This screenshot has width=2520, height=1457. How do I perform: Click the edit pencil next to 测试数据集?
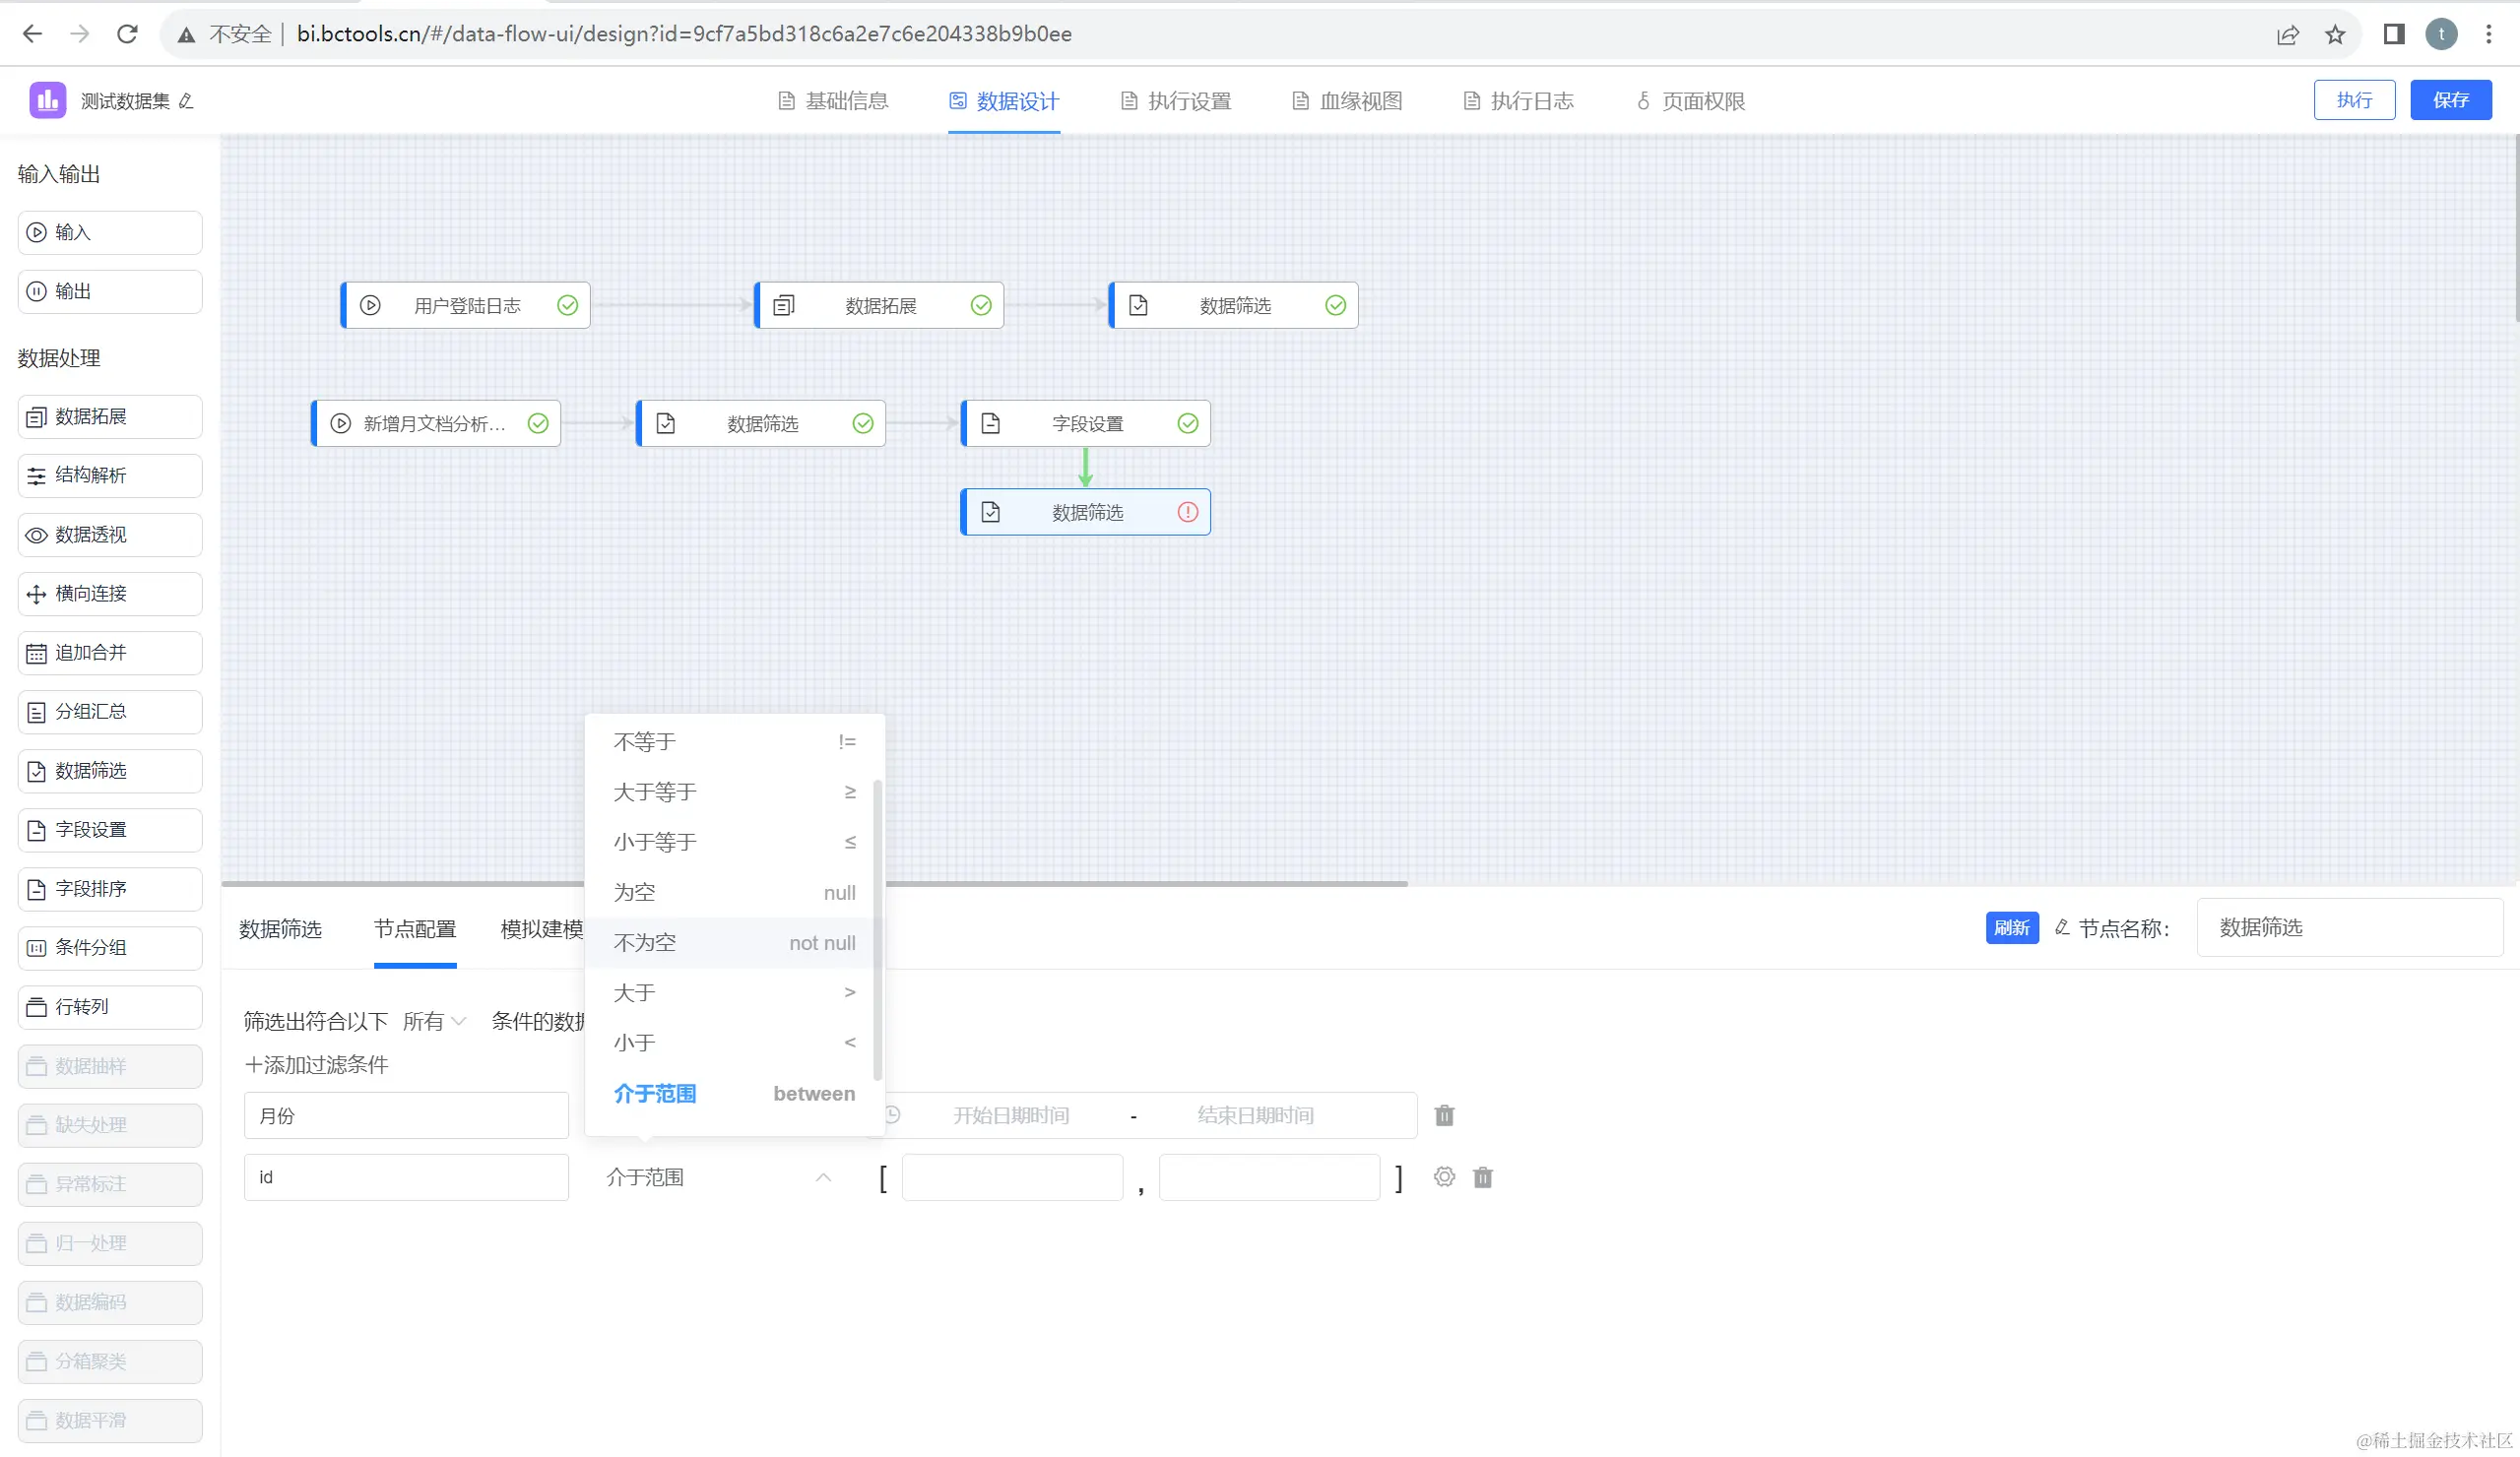pos(186,101)
